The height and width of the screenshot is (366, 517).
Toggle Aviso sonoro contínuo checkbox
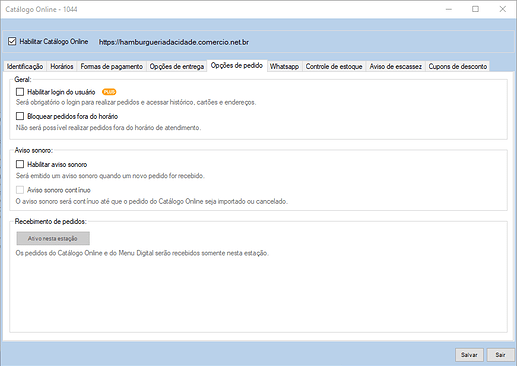pyautogui.click(x=20, y=190)
